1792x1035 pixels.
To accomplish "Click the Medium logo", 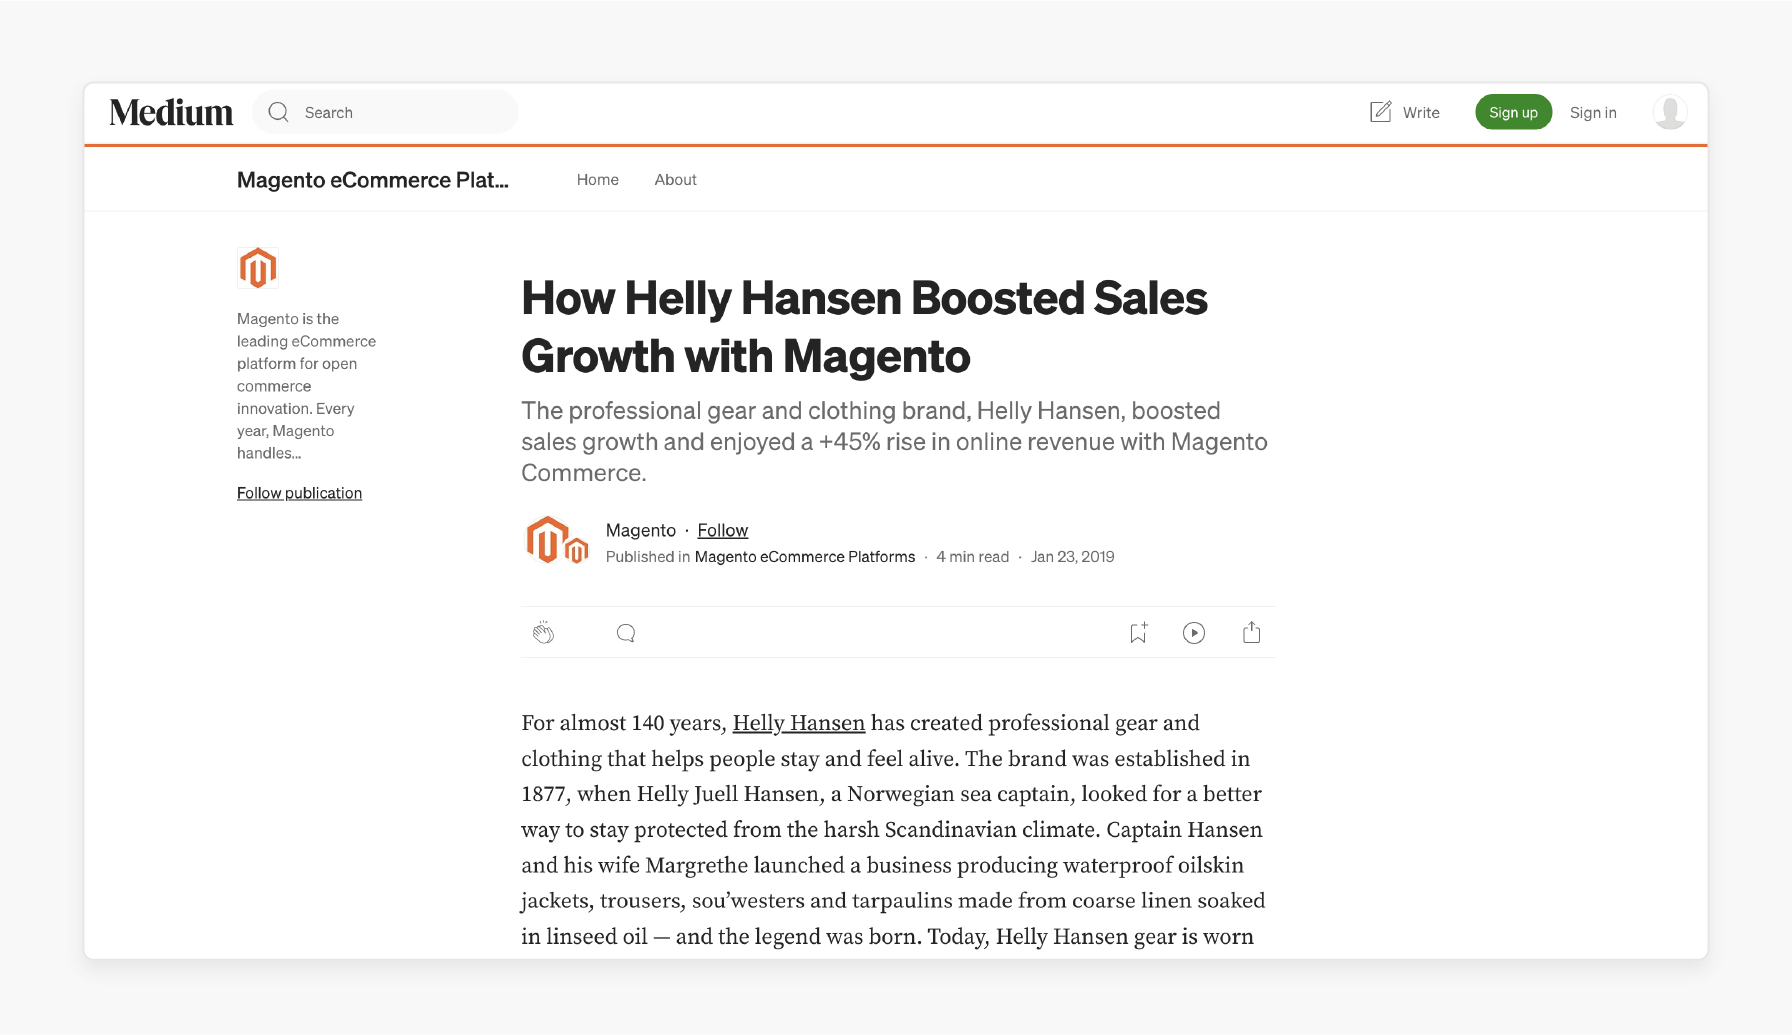I will pyautogui.click(x=171, y=112).
